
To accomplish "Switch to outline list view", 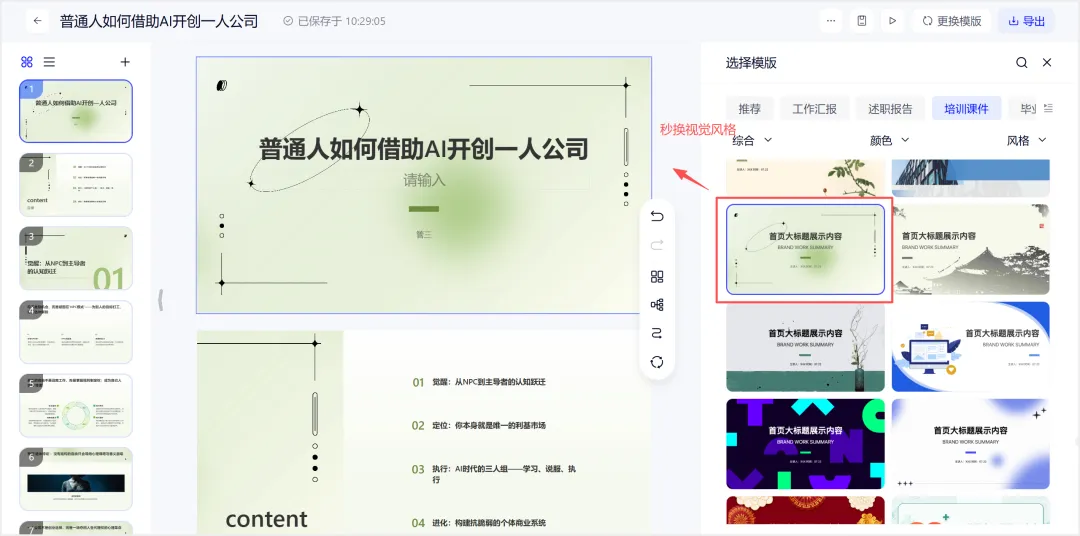I will [49, 62].
